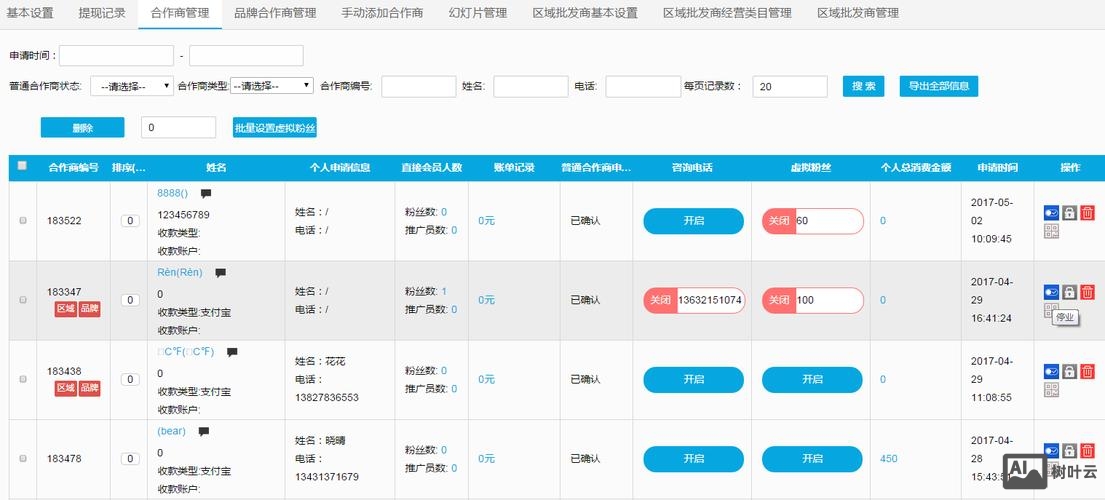This screenshot has width=1105, height=500.
Task: Click the 虚拟粉丝 field showing 60
Action: pyautogui.click(x=829, y=221)
